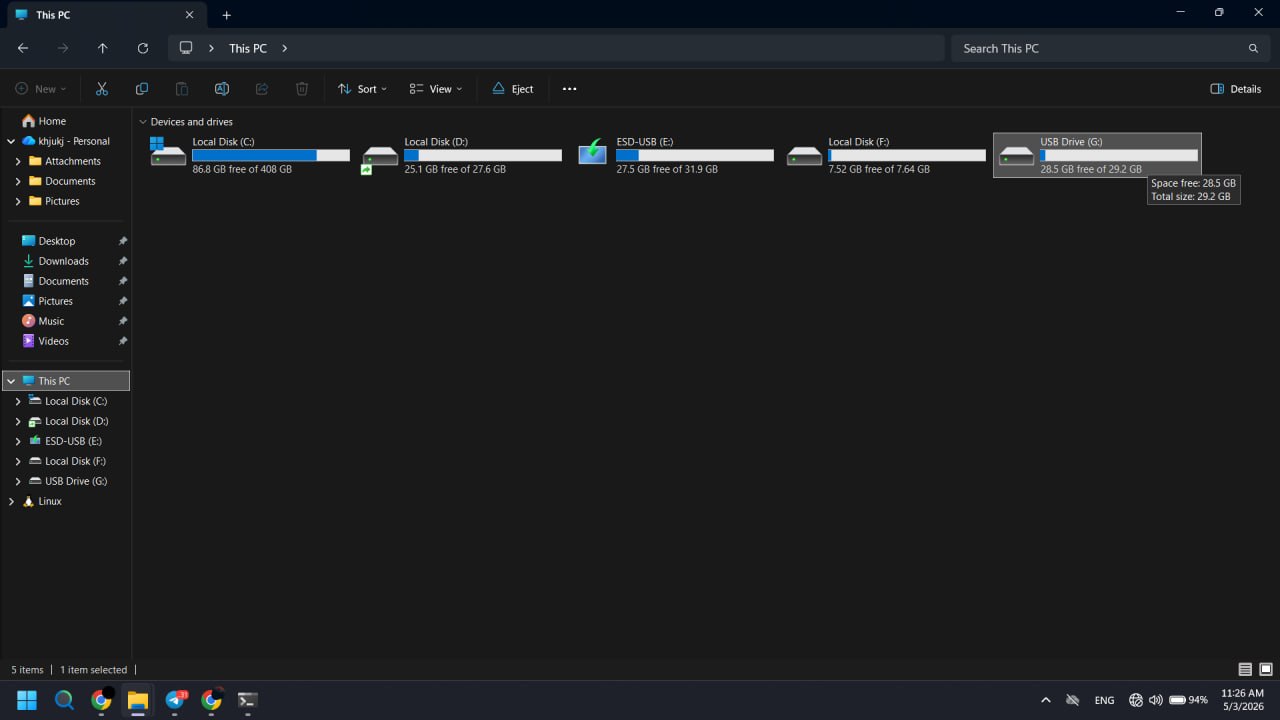Add a new tab

click(x=227, y=15)
